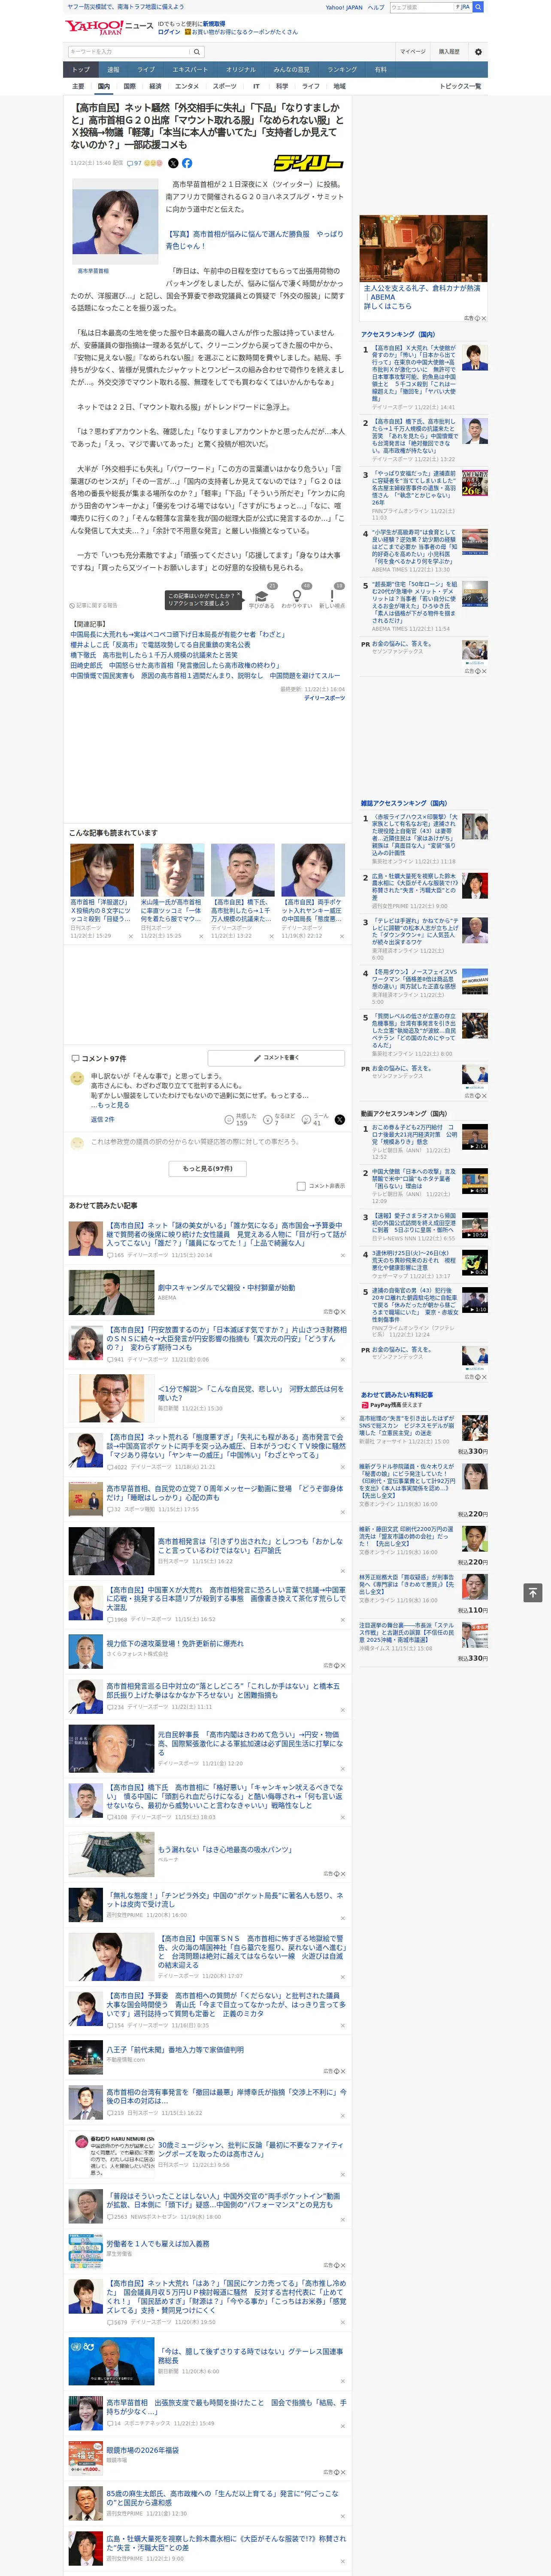Open 八王子「前代未聞」番地入力等で家価値判明 ad
Image resolution: width=551 pixels, height=2576 pixels.
[175, 2049]
